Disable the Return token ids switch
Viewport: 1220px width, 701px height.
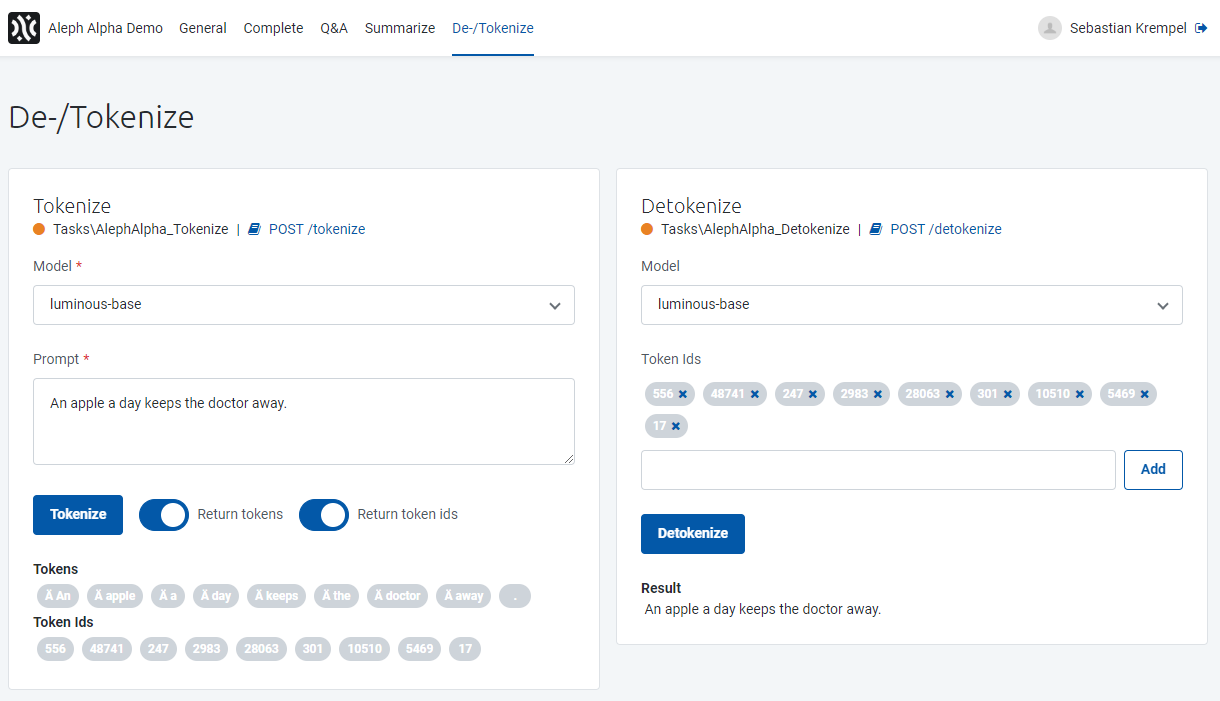324,515
